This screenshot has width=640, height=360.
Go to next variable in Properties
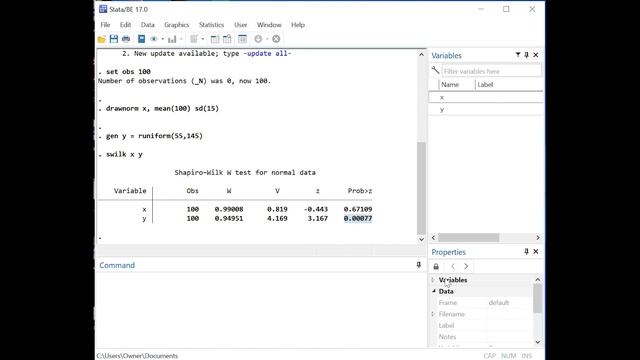(x=466, y=267)
